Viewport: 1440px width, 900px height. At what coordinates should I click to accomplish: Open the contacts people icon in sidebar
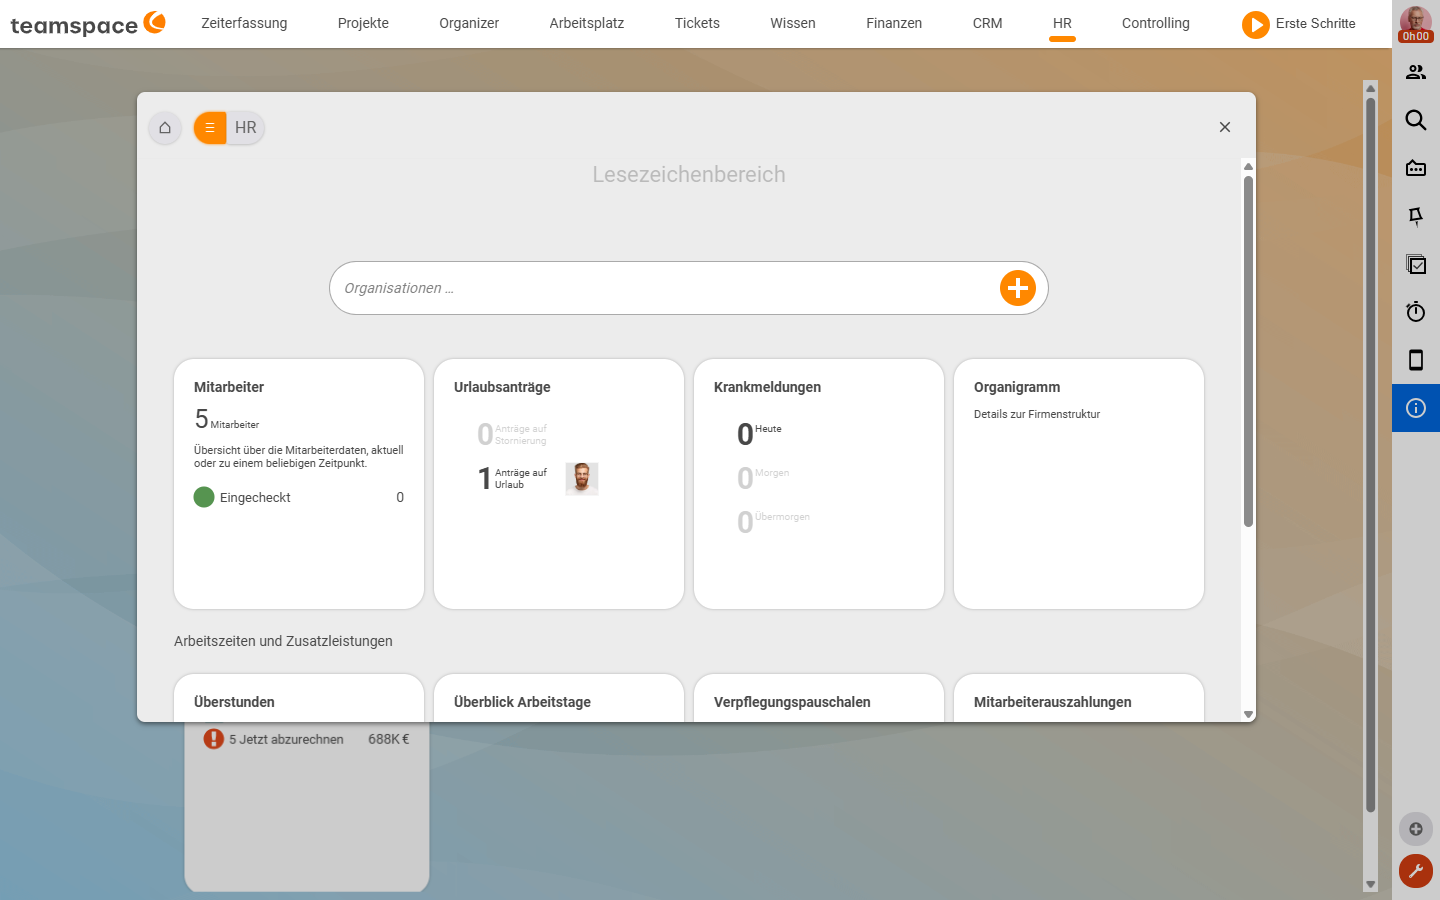click(x=1416, y=72)
